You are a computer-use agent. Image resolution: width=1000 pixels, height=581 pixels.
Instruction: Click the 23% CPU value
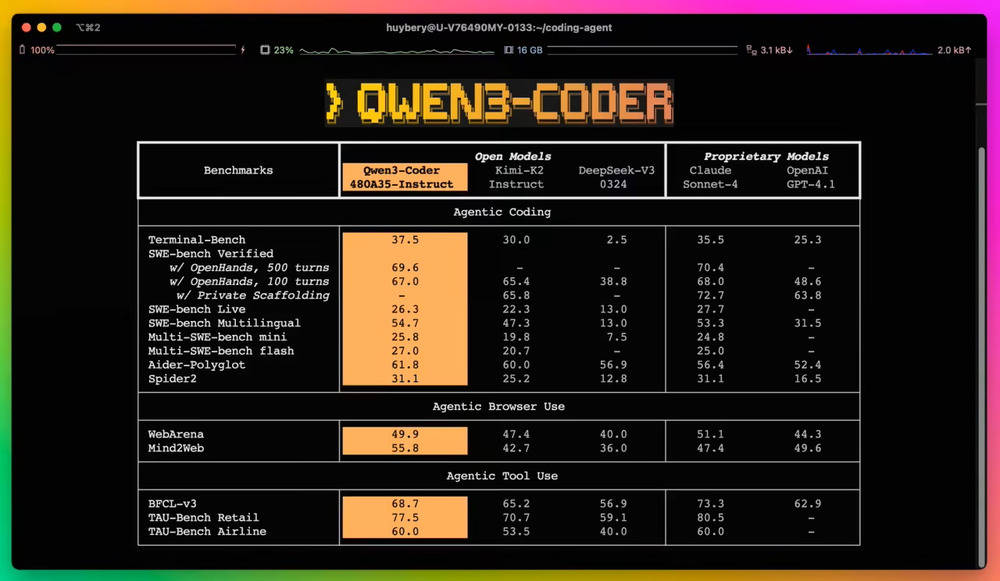[283, 50]
